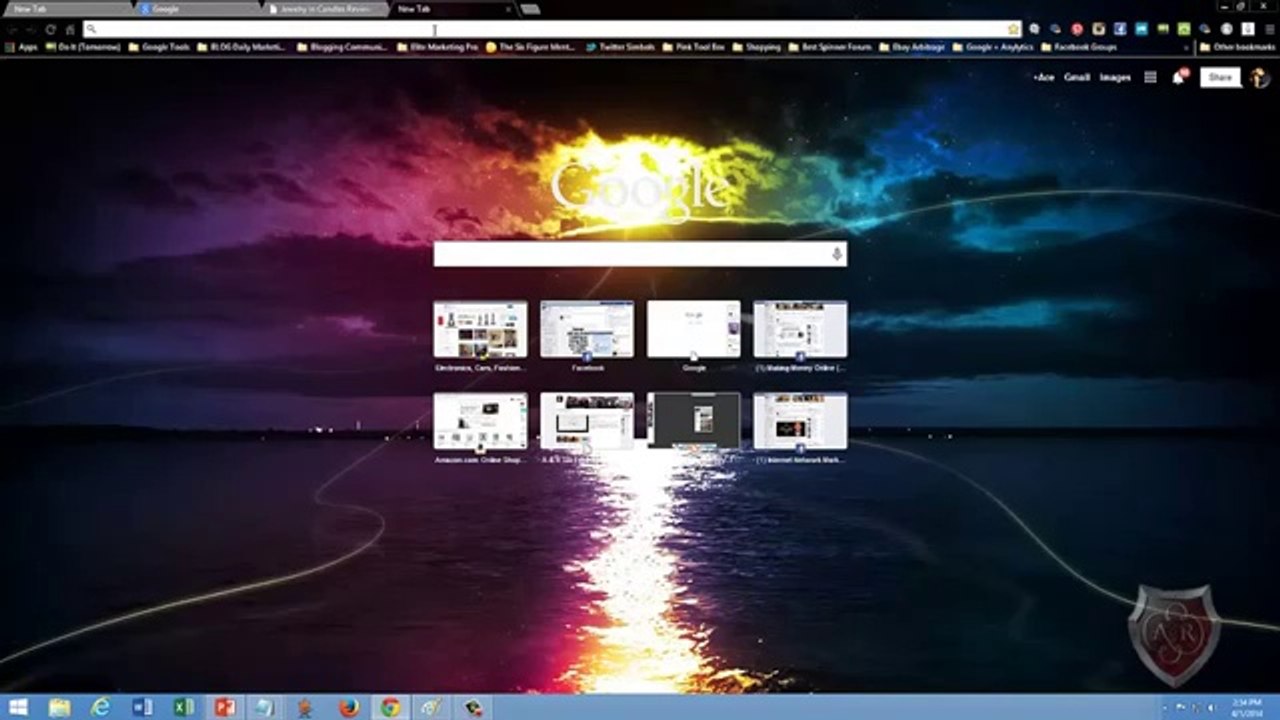Open Images from the Google header
This screenshot has width=1280, height=720.
(x=1115, y=77)
